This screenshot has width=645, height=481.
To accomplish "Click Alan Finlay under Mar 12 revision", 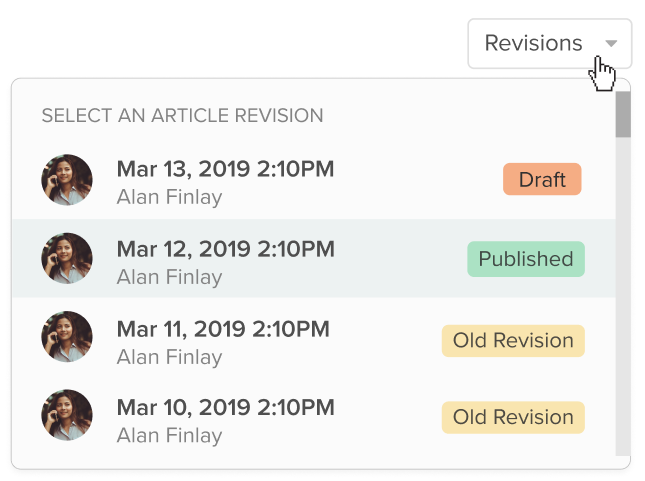I will (169, 276).
